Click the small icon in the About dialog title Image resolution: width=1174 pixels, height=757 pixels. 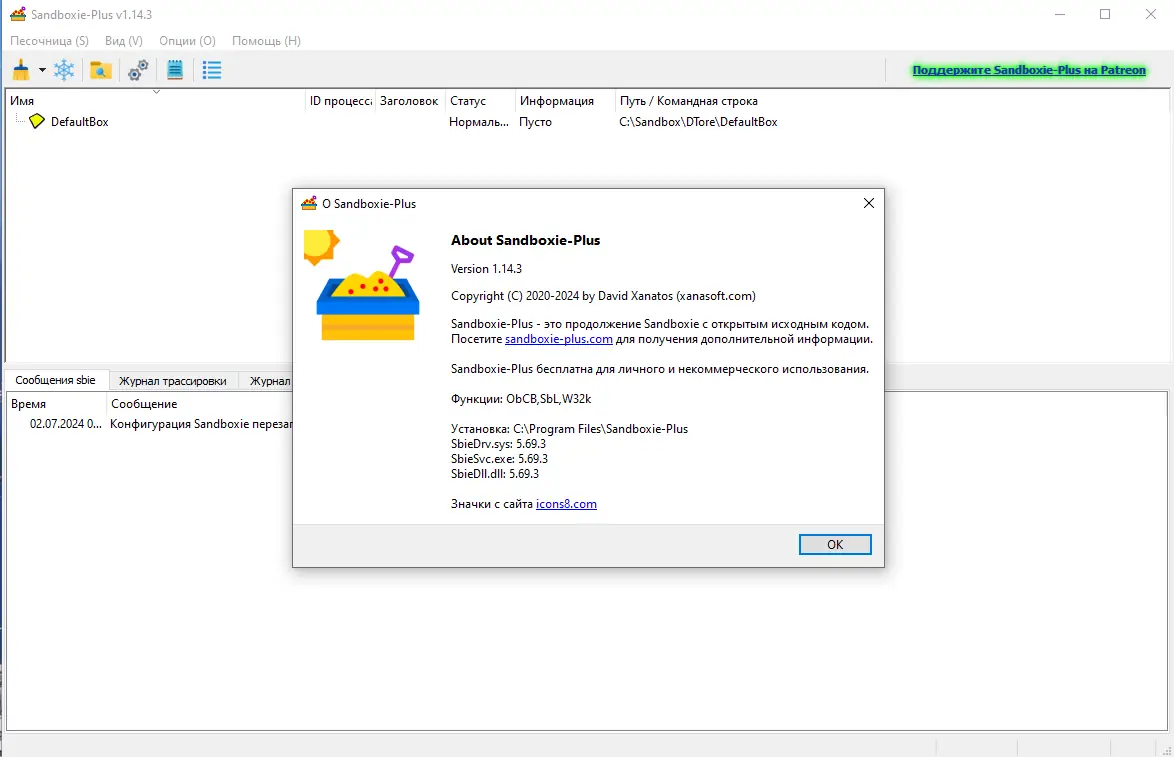pos(308,204)
